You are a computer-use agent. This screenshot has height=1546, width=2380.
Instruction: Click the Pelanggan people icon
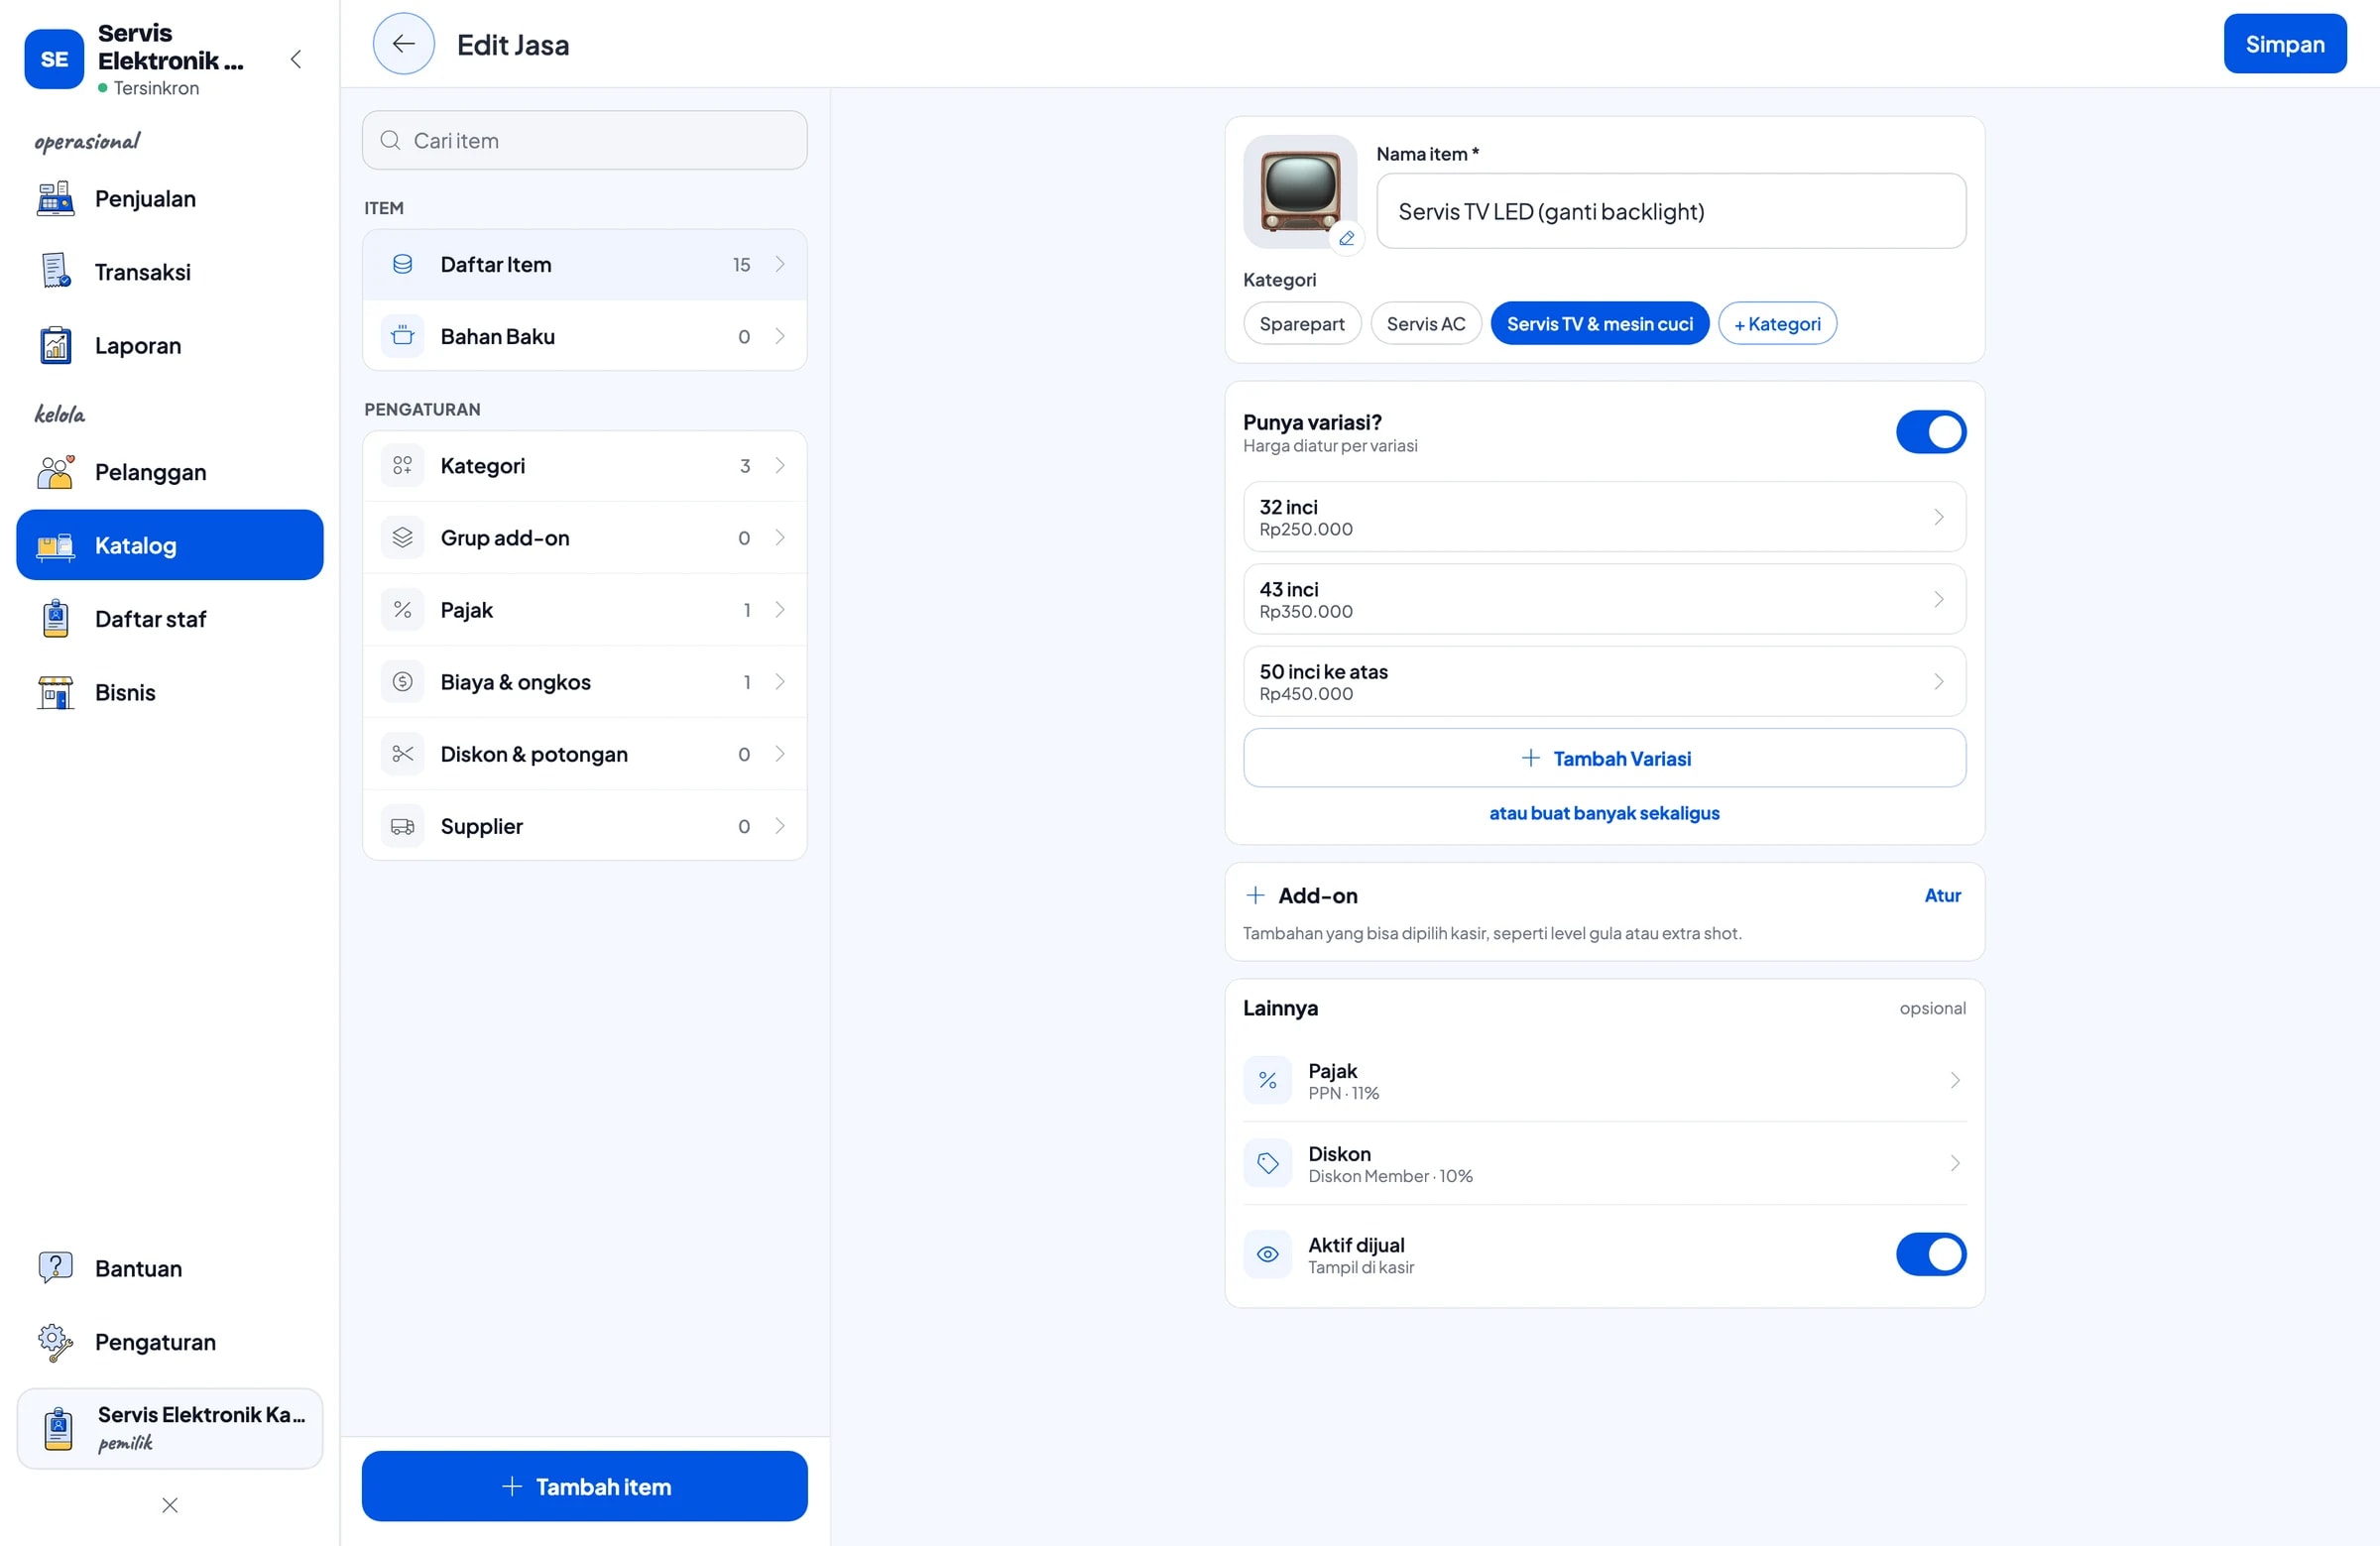[x=55, y=472]
